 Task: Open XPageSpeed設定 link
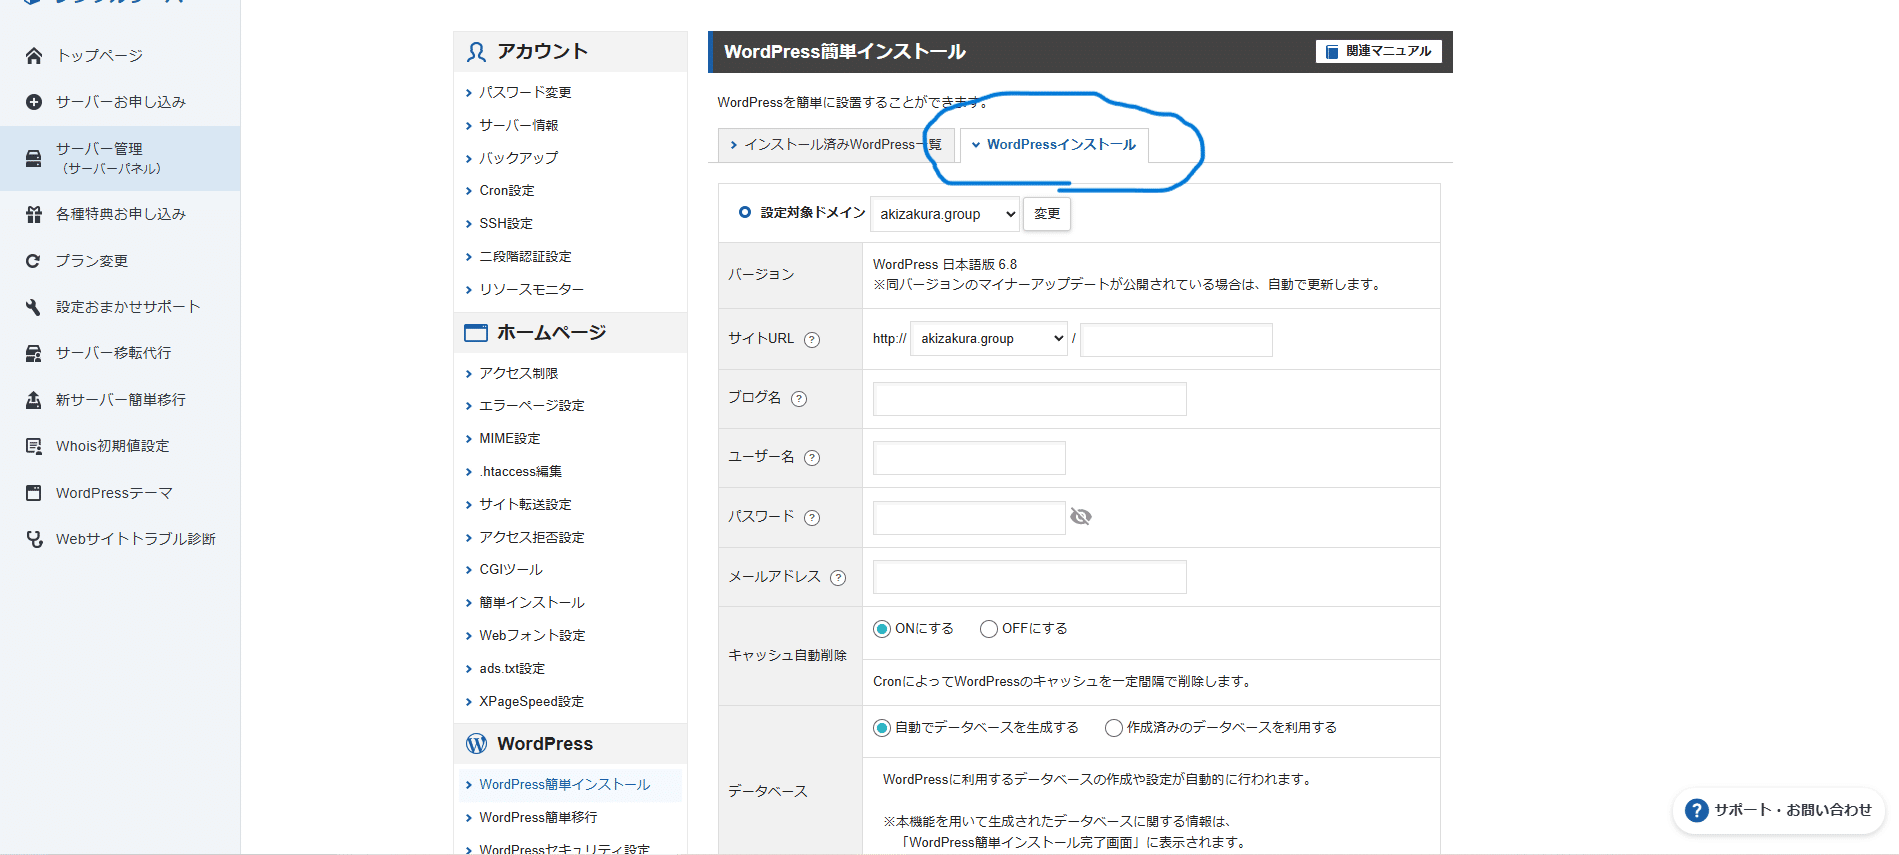(531, 702)
